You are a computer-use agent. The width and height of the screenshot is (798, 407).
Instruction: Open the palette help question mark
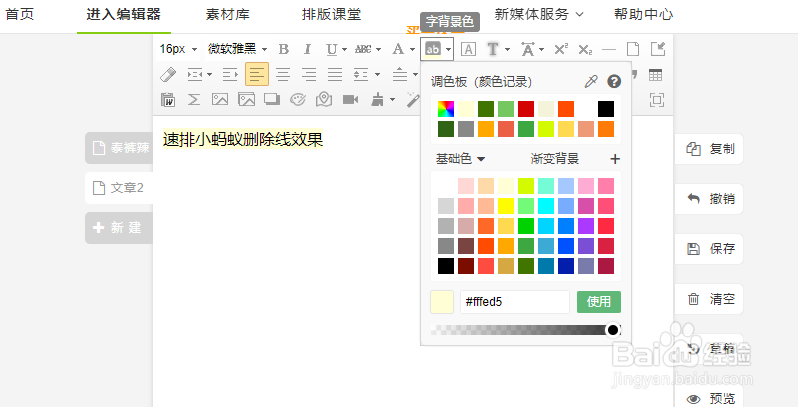tap(614, 81)
